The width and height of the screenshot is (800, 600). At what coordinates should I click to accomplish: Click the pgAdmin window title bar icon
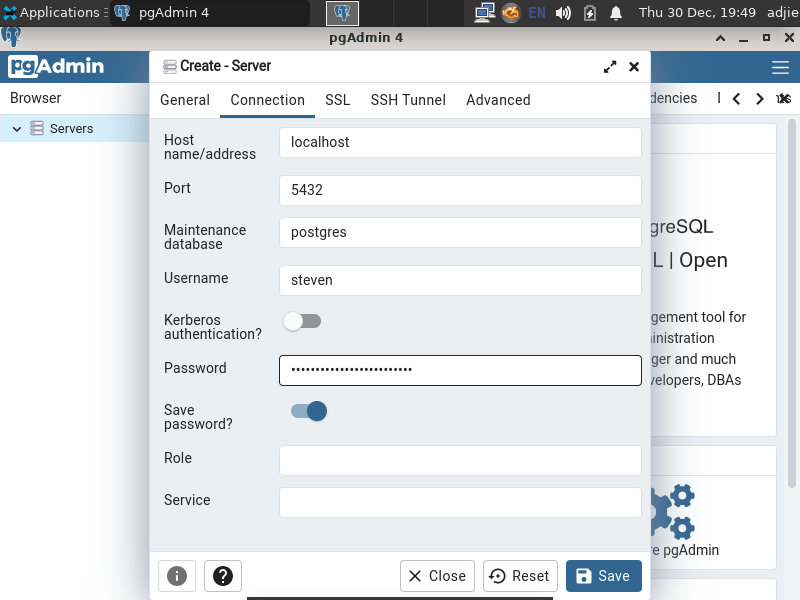coord(11,37)
